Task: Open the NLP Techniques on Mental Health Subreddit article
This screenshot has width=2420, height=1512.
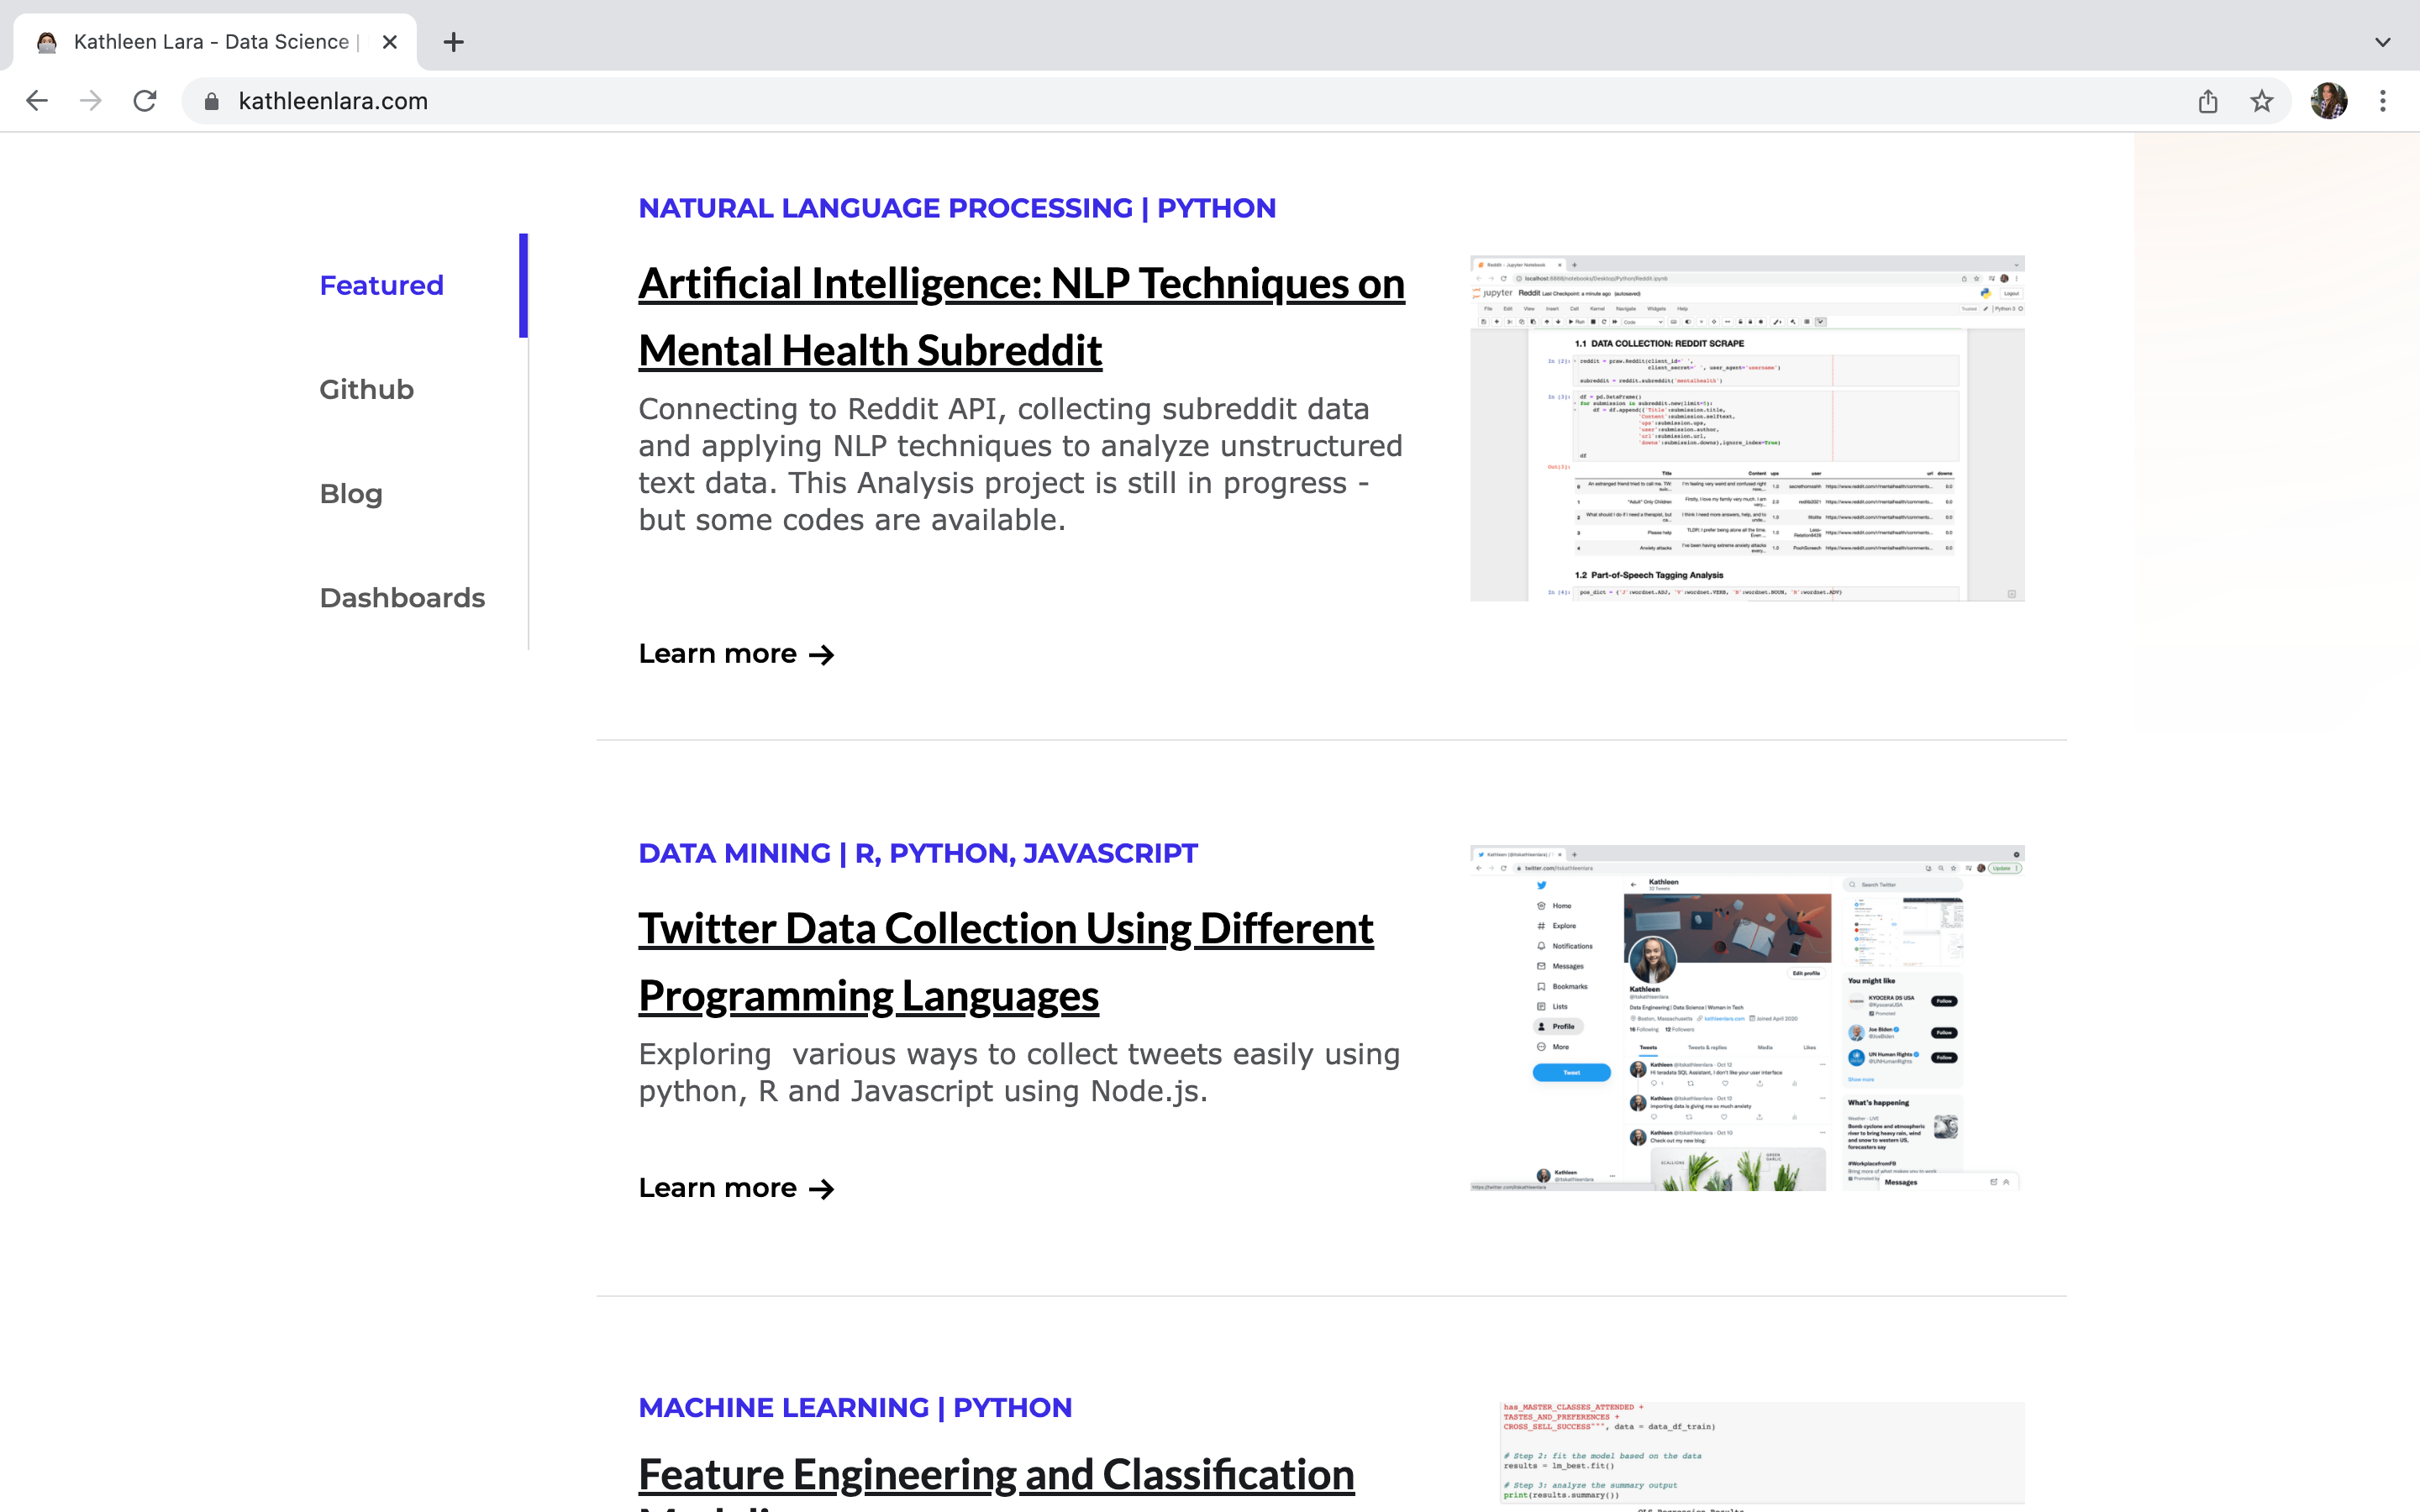Action: coord(1021,317)
